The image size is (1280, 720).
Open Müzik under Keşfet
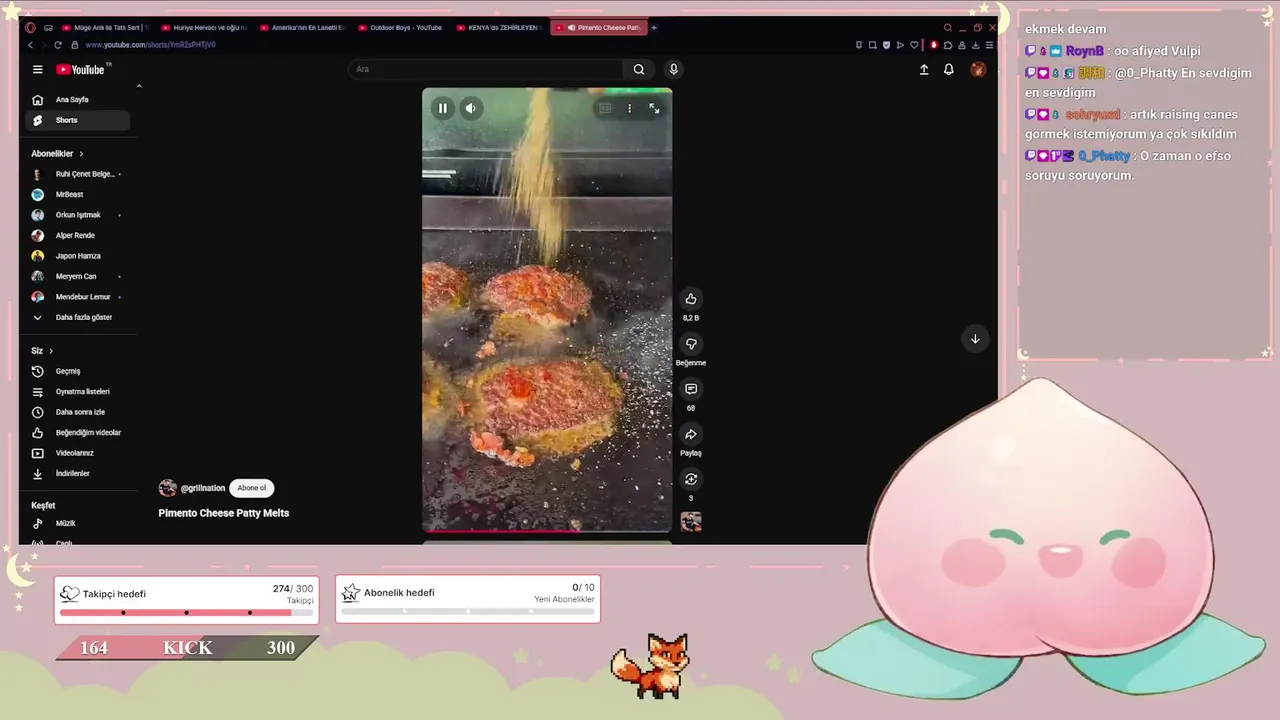point(78,524)
